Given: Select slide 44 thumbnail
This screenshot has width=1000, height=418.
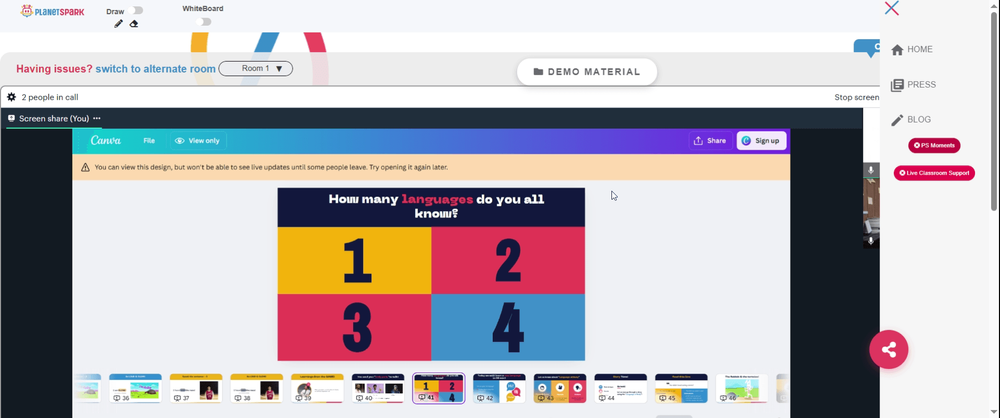Looking at the screenshot, I should click(x=621, y=389).
